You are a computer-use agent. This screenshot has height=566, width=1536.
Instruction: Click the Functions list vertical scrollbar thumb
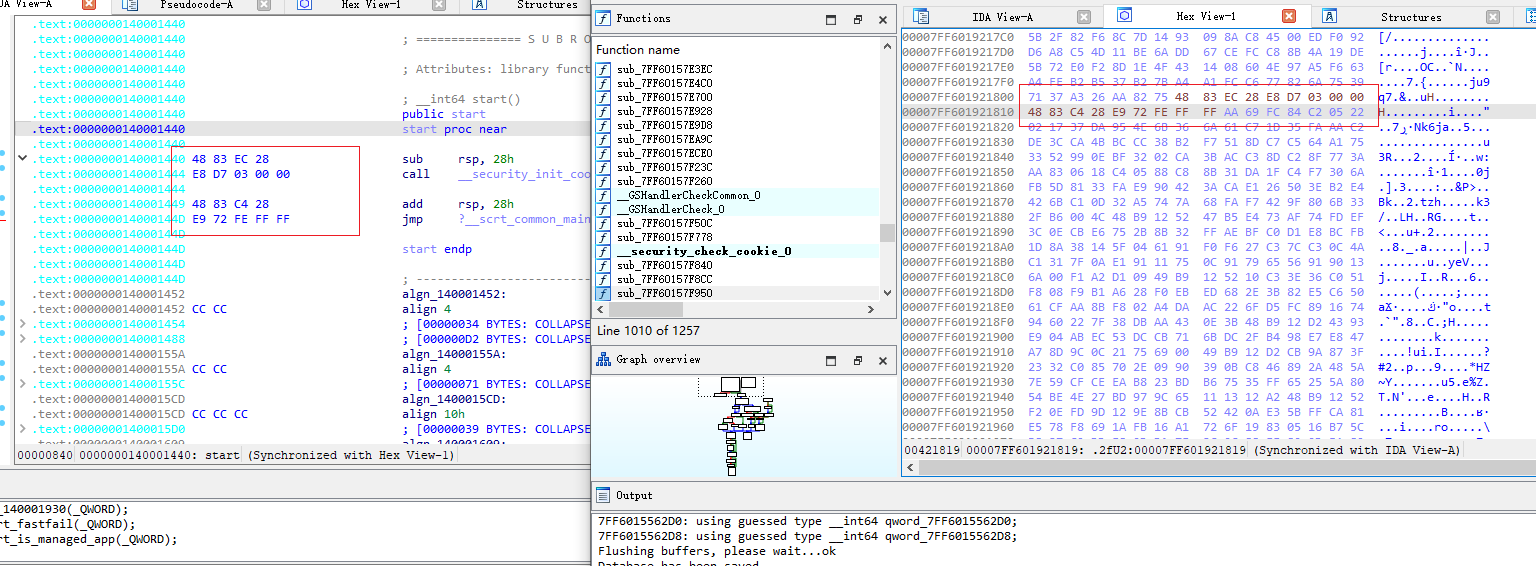point(886,232)
